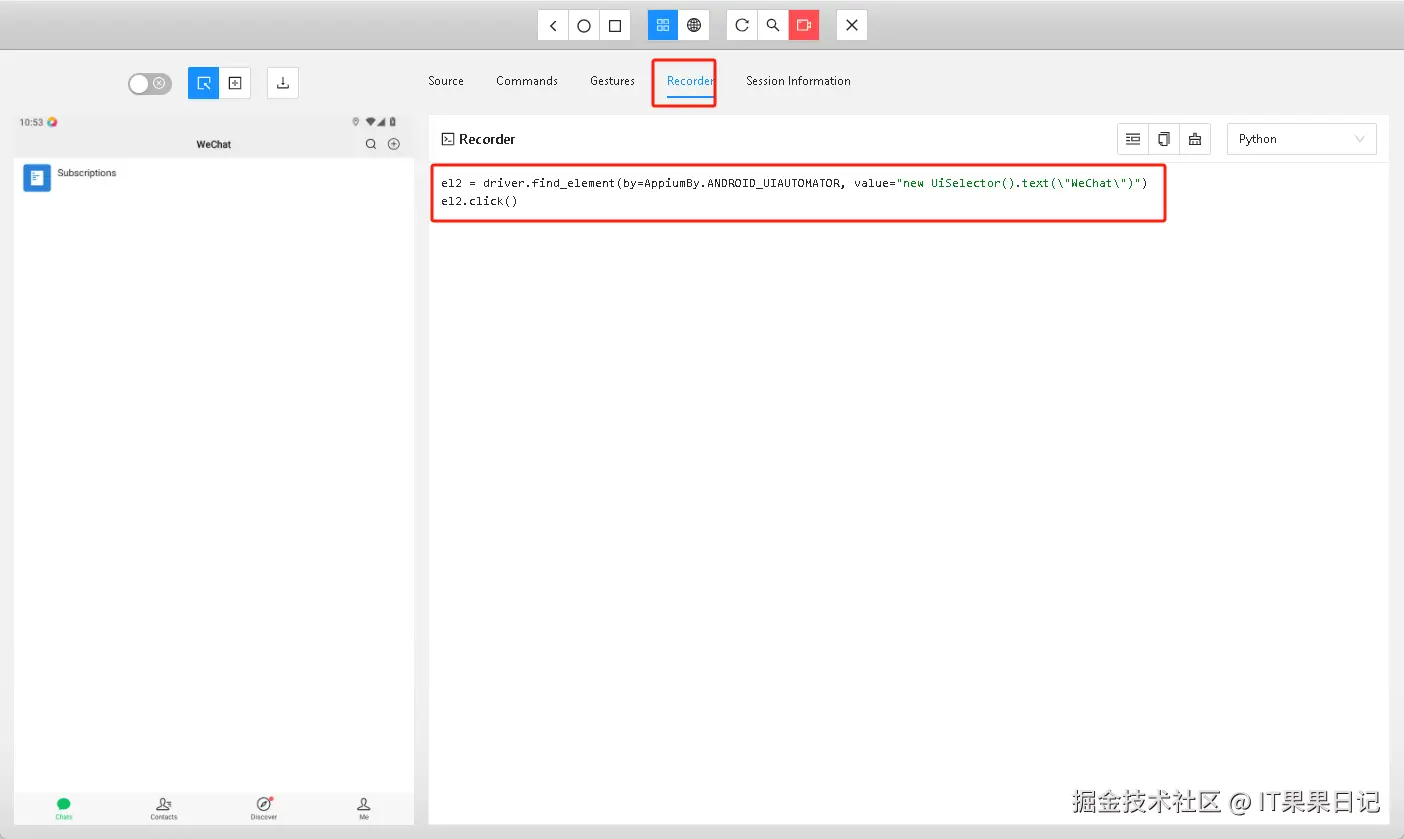The image size is (1404, 839).
Task: Select the Recorder tab
Action: tap(690, 81)
